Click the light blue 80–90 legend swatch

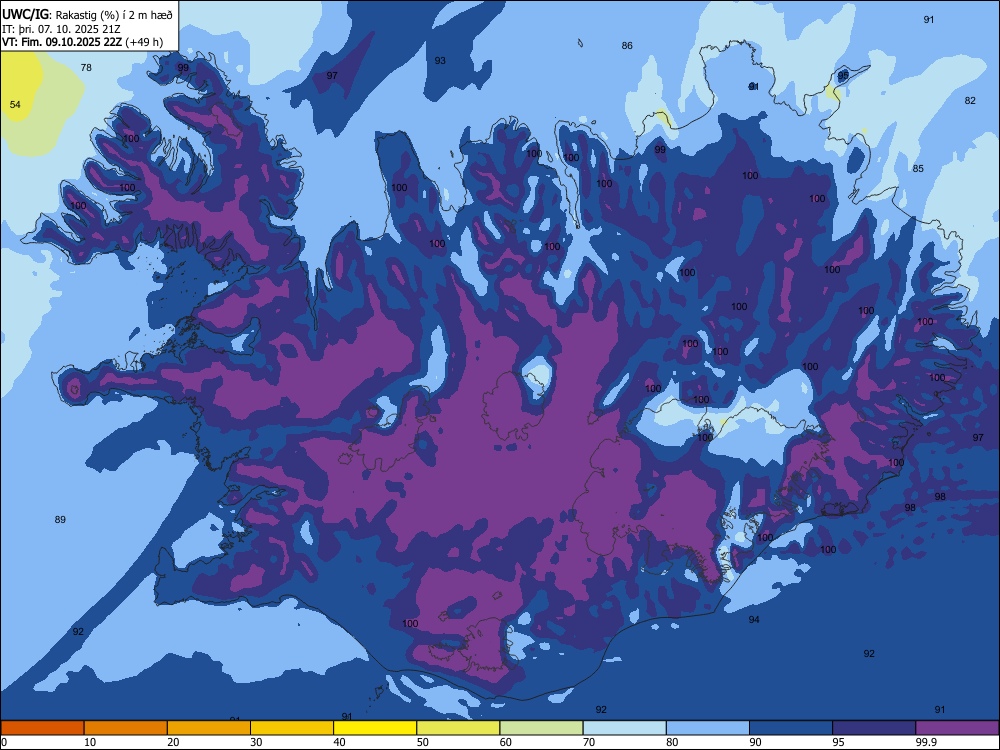tap(708, 728)
